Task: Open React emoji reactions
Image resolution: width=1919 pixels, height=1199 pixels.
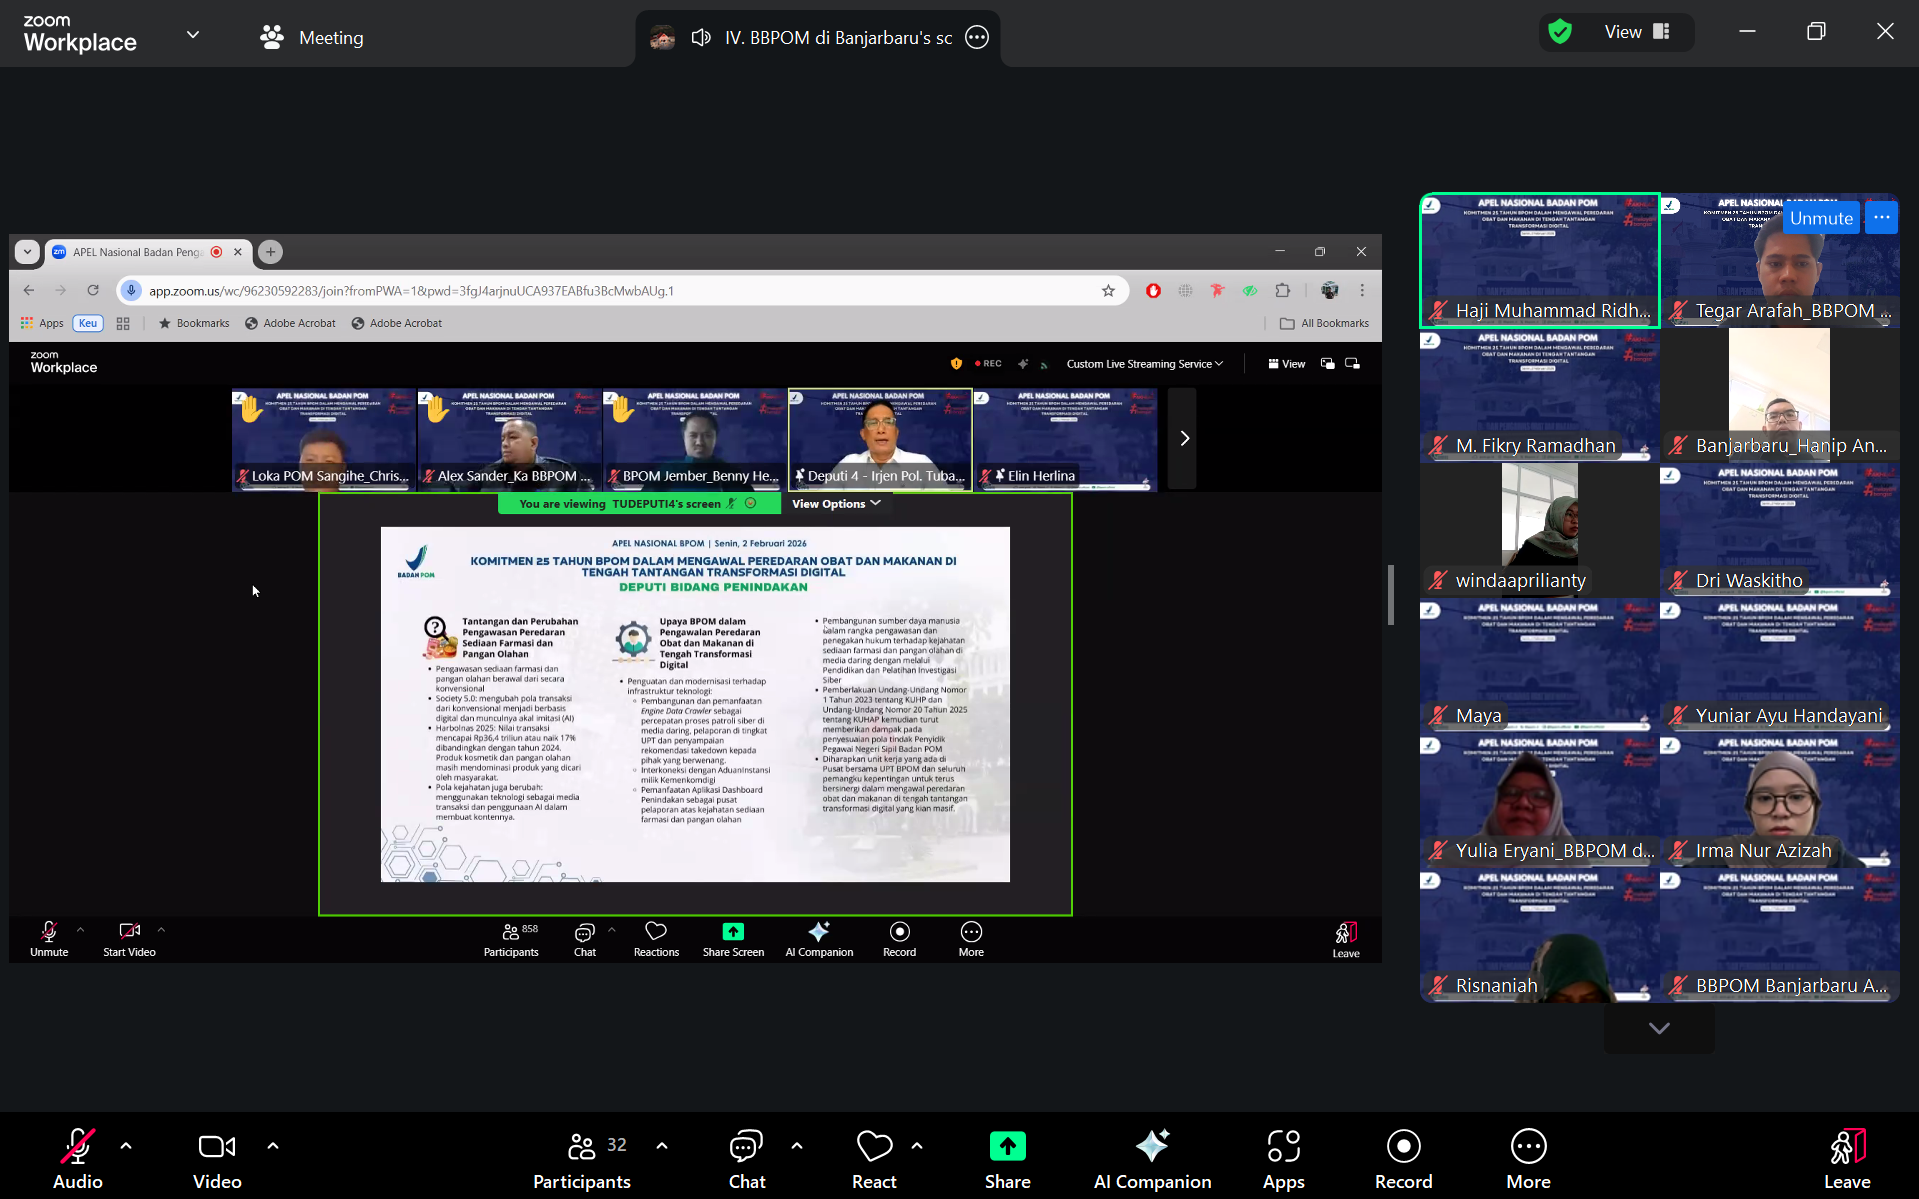Action: (874, 1159)
